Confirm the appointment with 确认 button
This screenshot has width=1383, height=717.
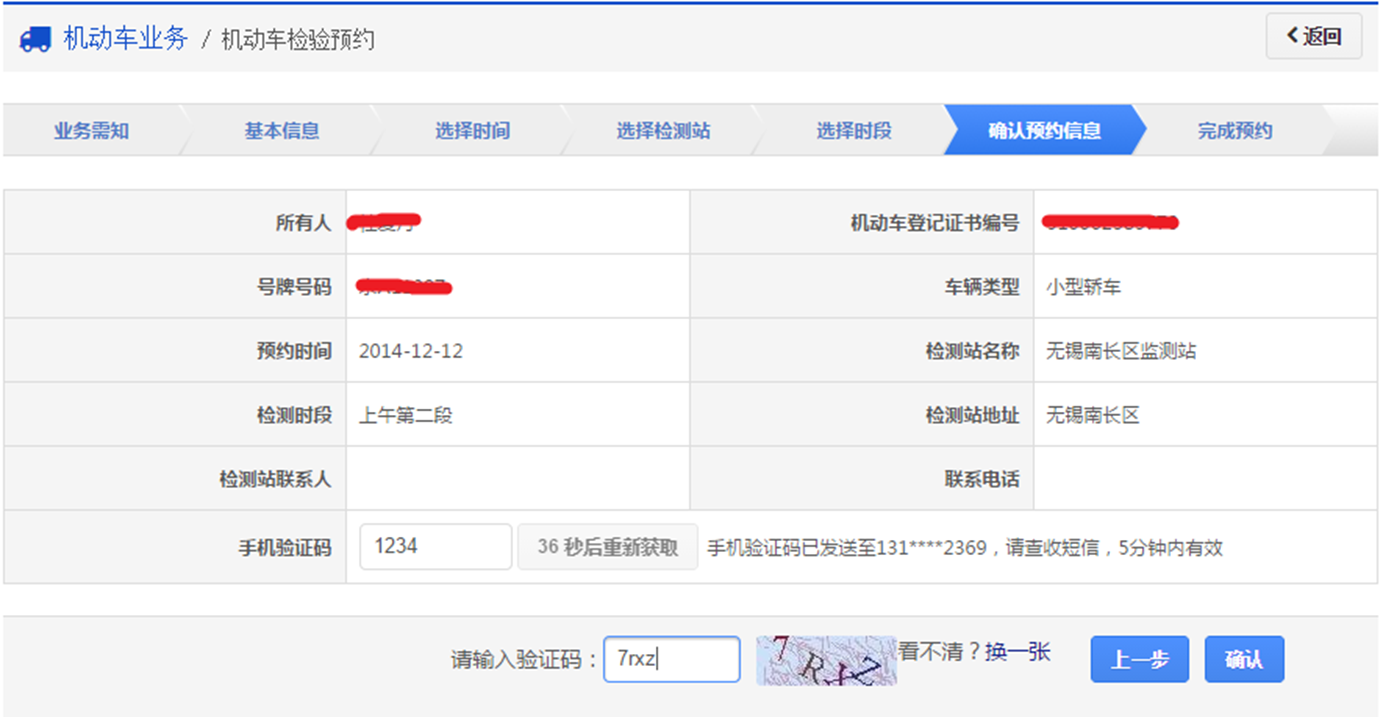pos(1243,660)
